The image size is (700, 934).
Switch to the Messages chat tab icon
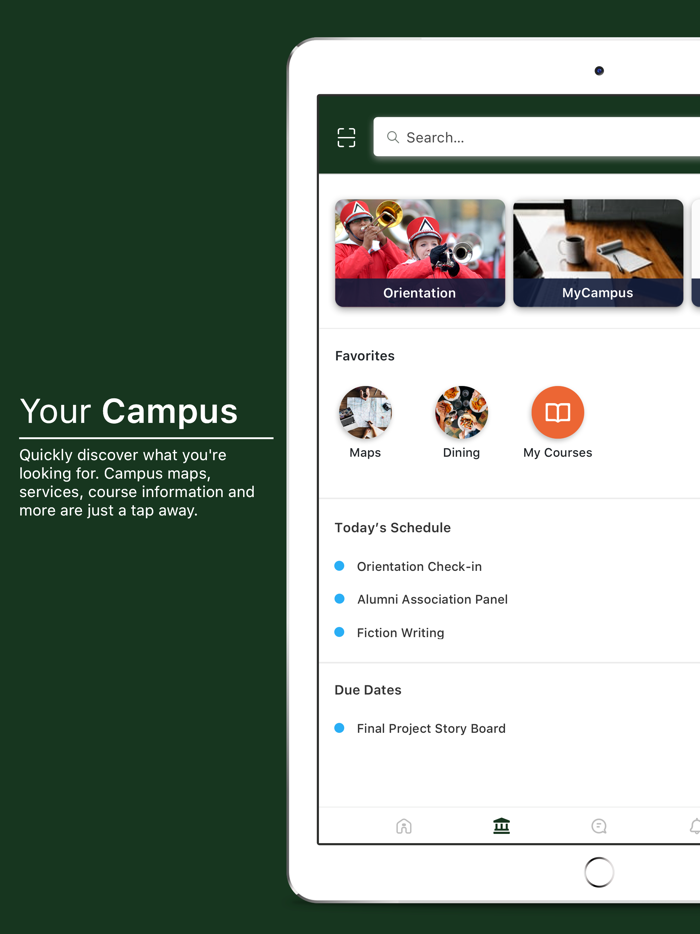(x=599, y=826)
